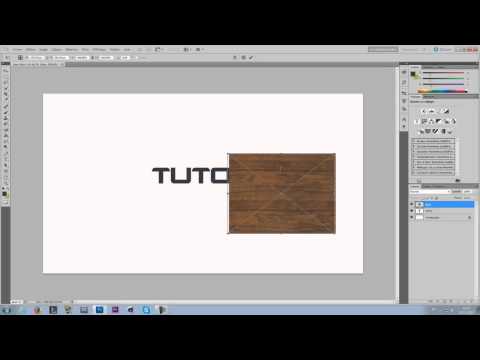Open the View Extras dropdown in application bar

point(158,49)
